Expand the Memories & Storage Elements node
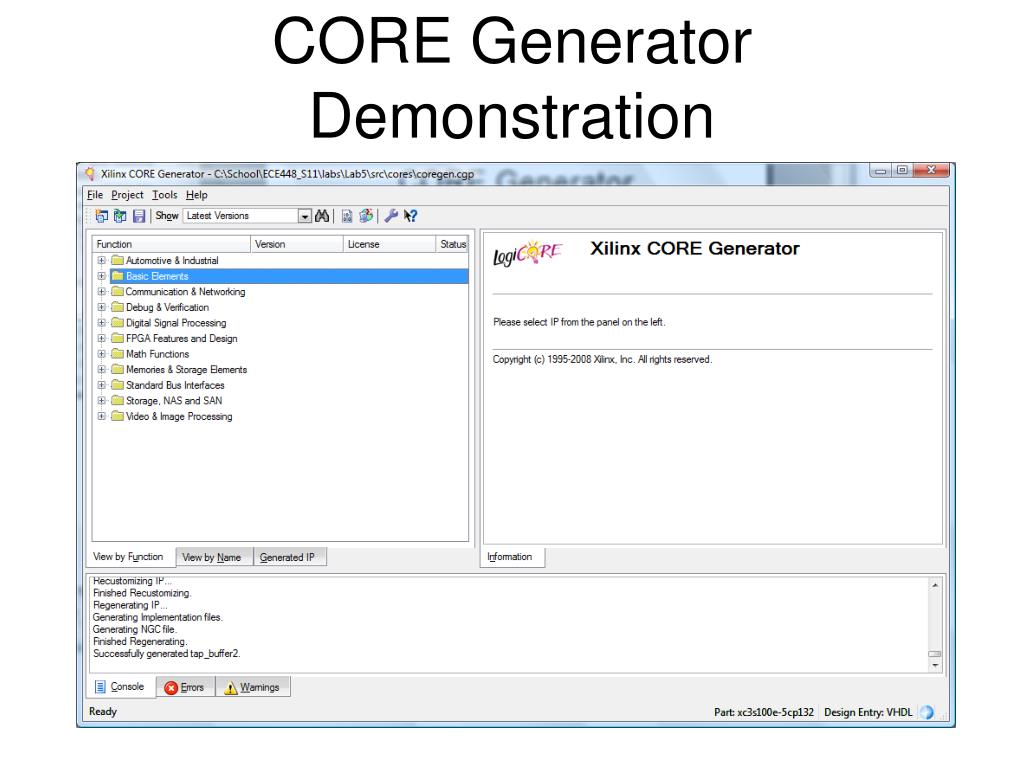Screen dimensions: 1024x768 (x=101, y=369)
